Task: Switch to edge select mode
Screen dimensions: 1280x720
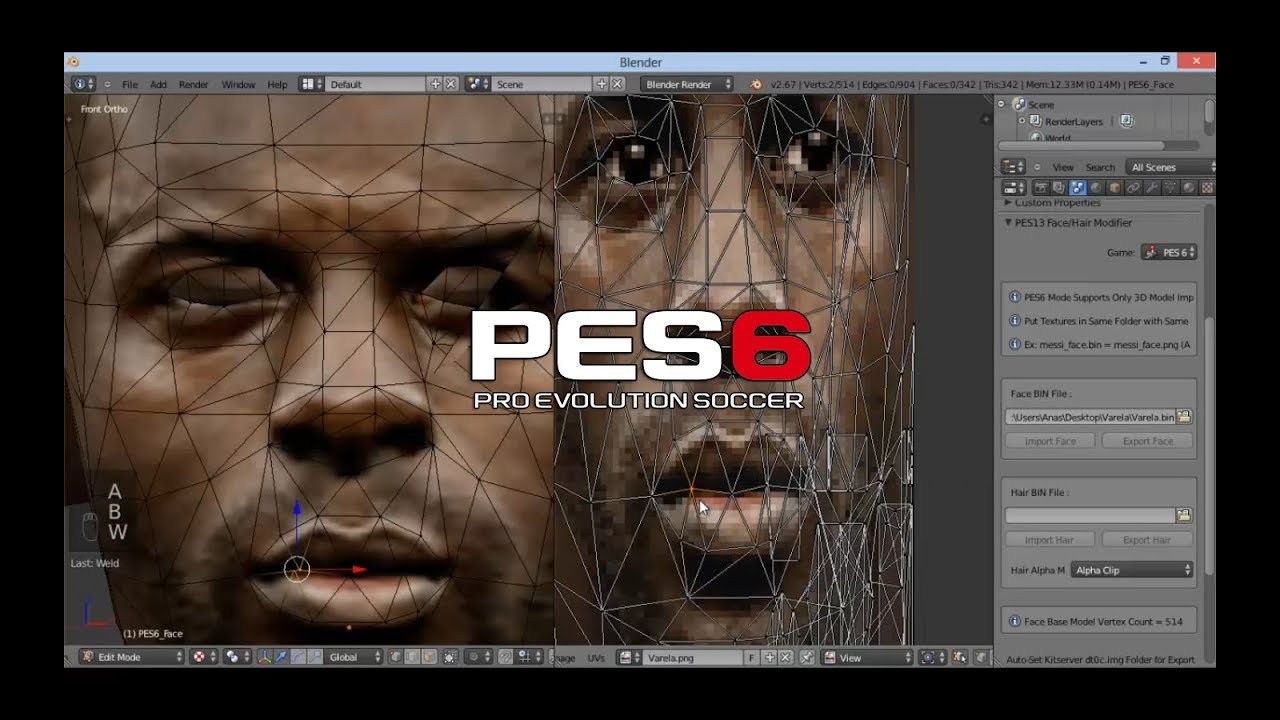Action: pos(411,657)
